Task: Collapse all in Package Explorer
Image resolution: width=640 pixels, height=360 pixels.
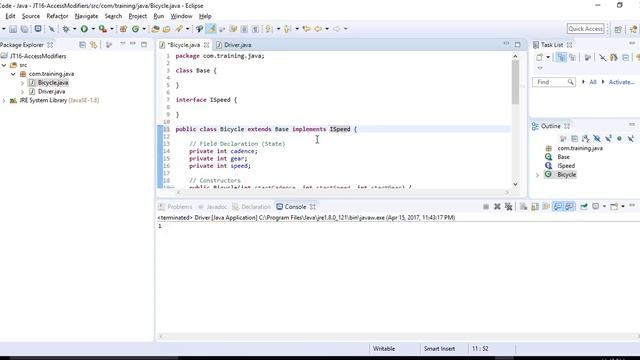Action: click(x=82, y=44)
